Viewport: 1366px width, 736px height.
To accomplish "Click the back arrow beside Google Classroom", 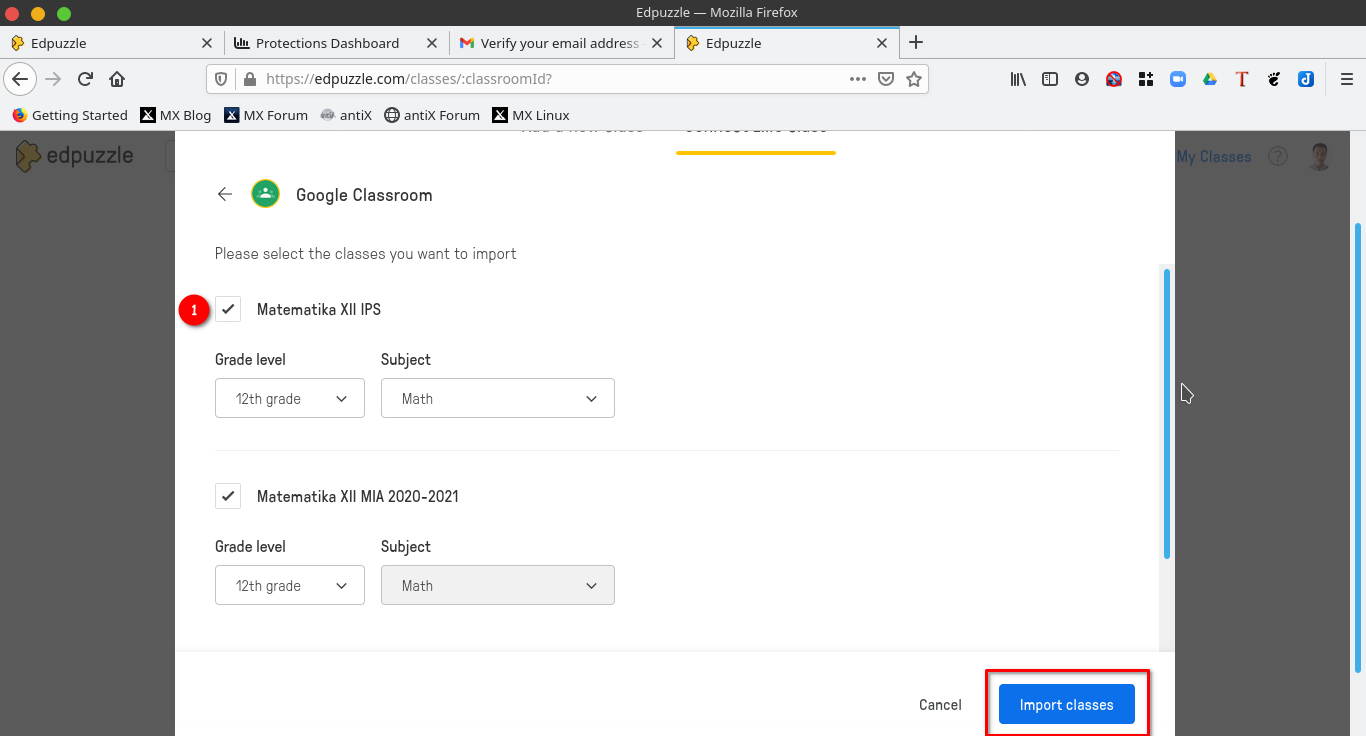I will [x=224, y=194].
